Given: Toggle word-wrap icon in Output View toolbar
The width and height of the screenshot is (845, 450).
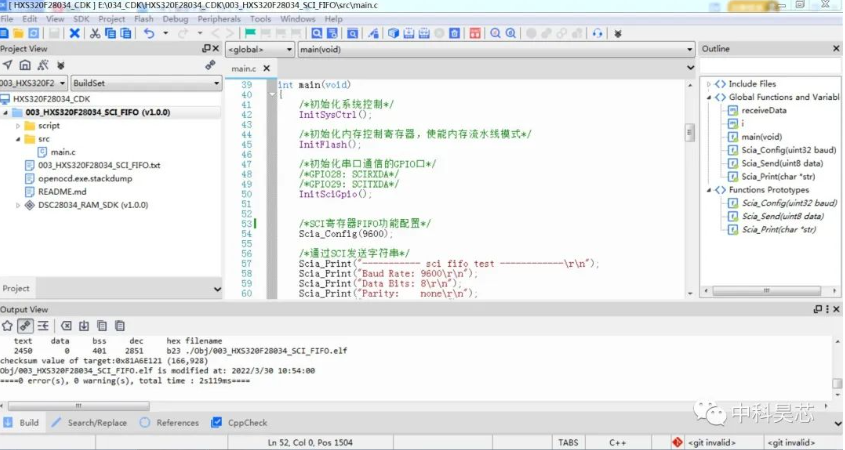Looking at the screenshot, I should pos(43,326).
